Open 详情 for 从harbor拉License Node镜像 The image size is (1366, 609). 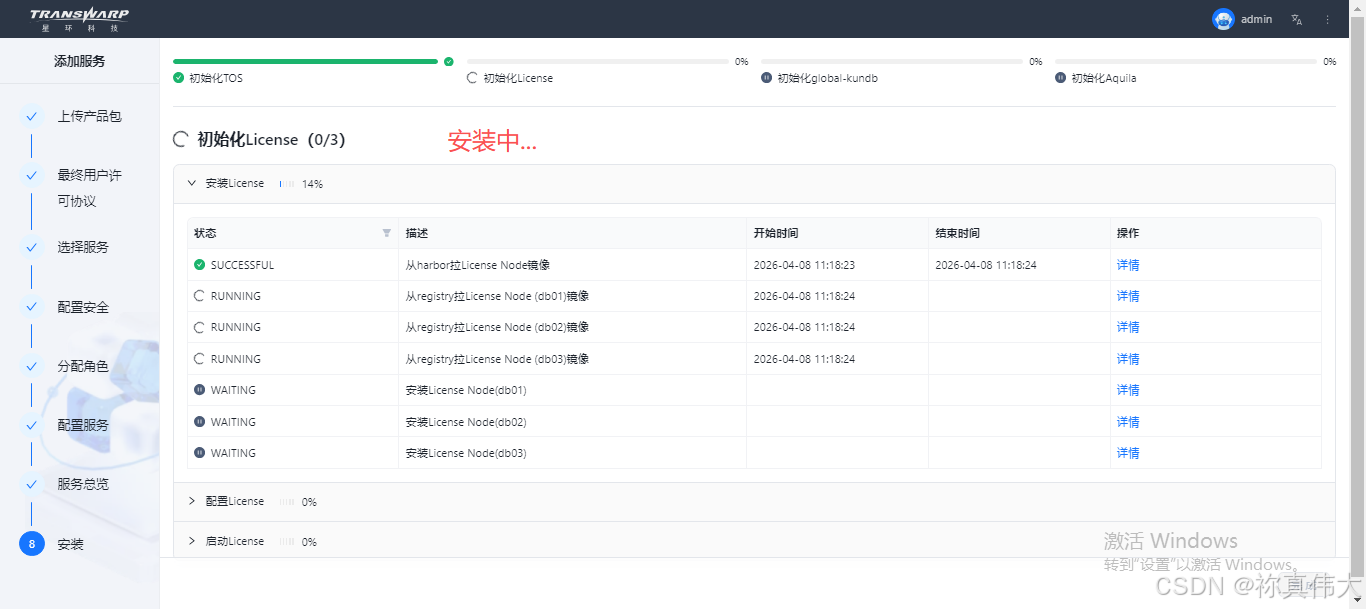(x=1128, y=265)
